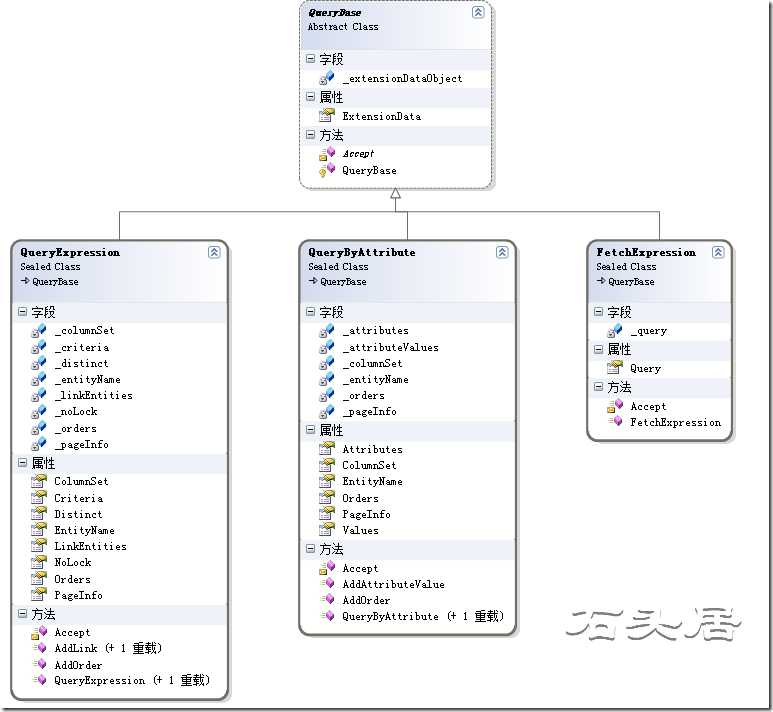Click QueryBase base-type link in QueryByAttribute
Screen dimensions: 773x712
click(343, 282)
